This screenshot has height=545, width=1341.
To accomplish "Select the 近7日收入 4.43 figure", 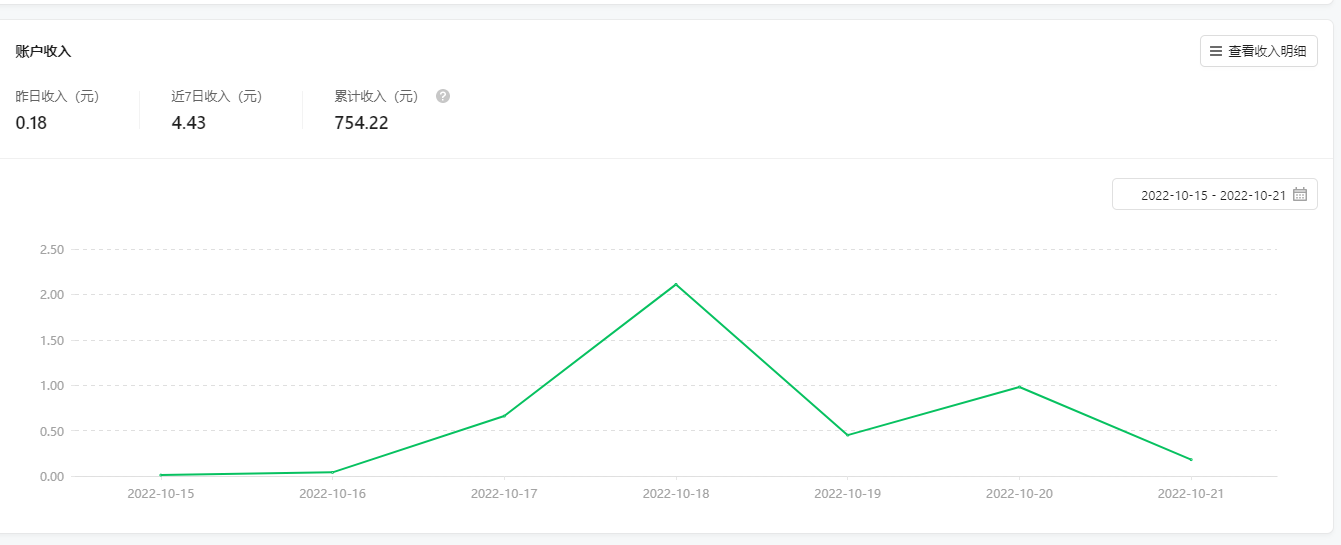I will pyautogui.click(x=189, y=124).
